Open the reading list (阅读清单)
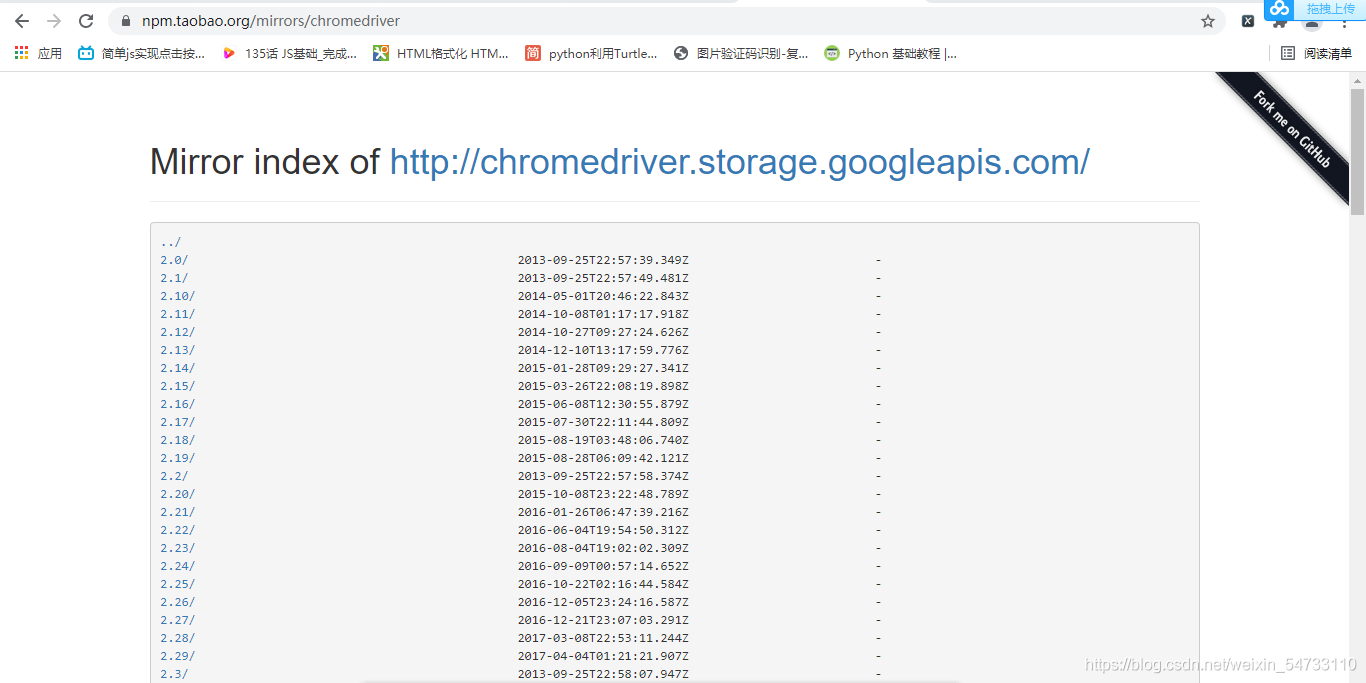Screen dimensions: 1366x683 coord(1316,53)
